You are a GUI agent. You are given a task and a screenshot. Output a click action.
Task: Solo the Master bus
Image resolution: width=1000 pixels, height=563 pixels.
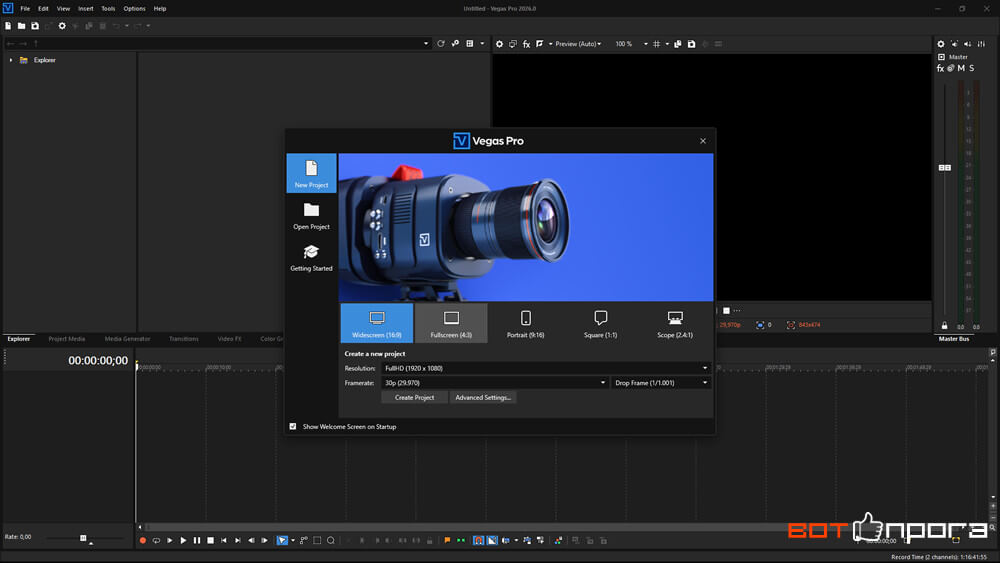coord(972,68)
